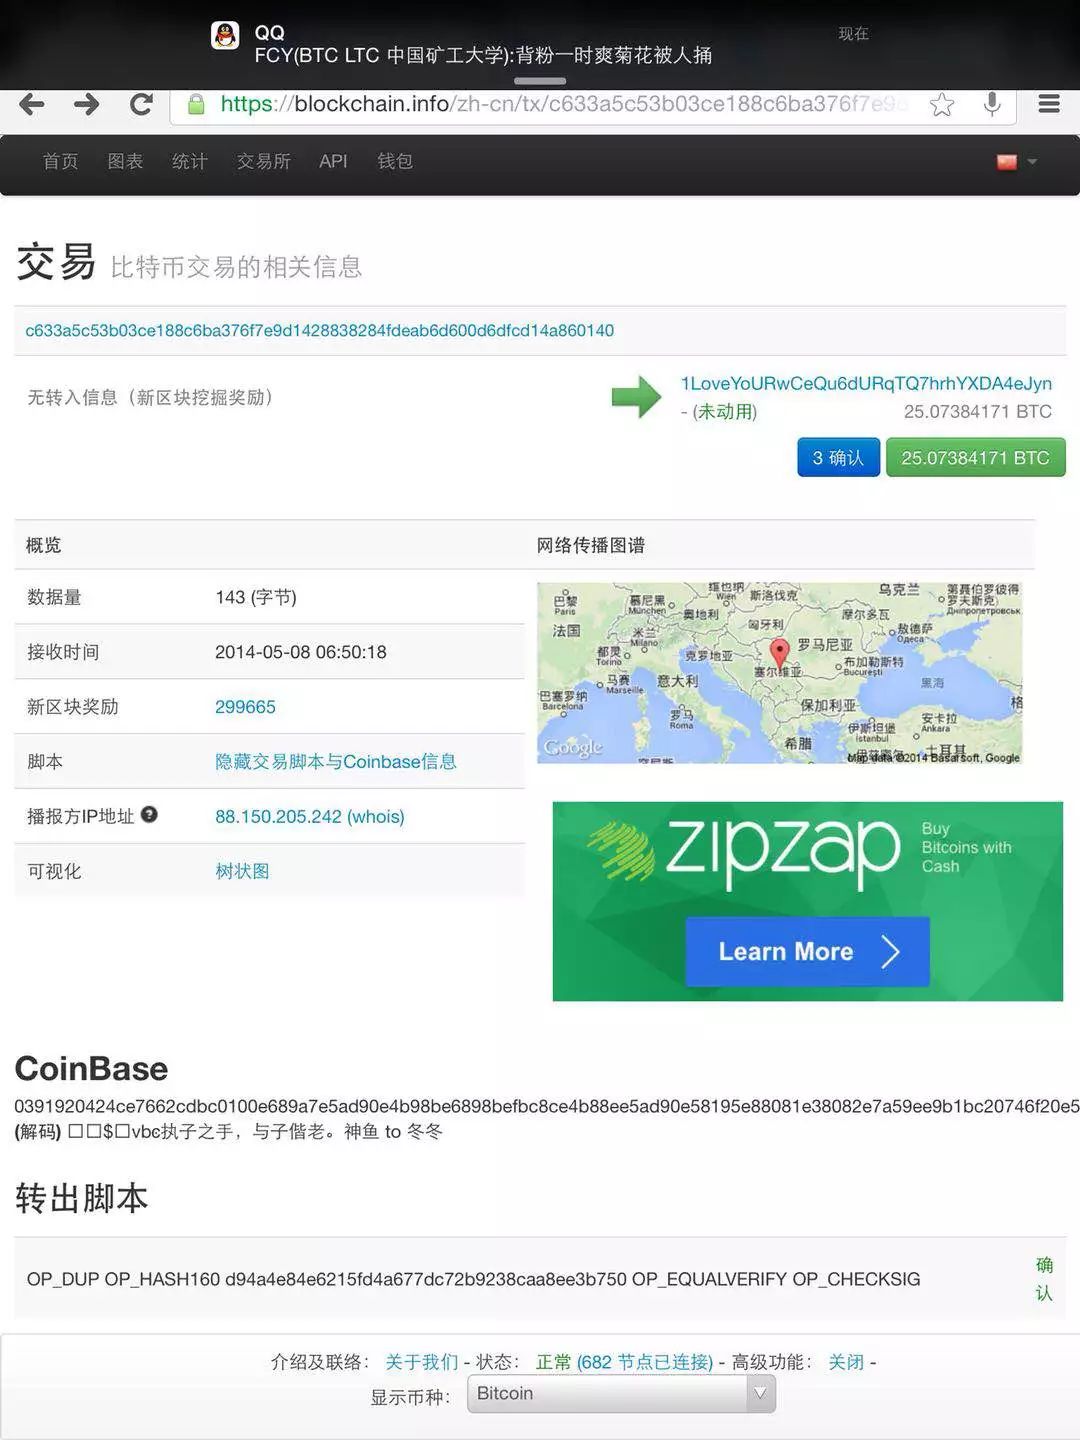Open block reward link 299665

pos(245,707)
